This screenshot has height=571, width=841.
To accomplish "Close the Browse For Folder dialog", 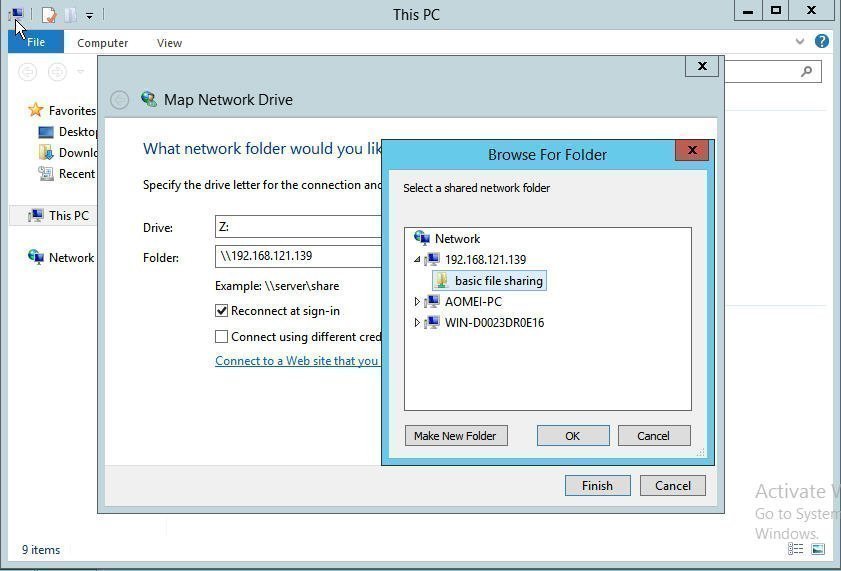I will click(692, 150).
